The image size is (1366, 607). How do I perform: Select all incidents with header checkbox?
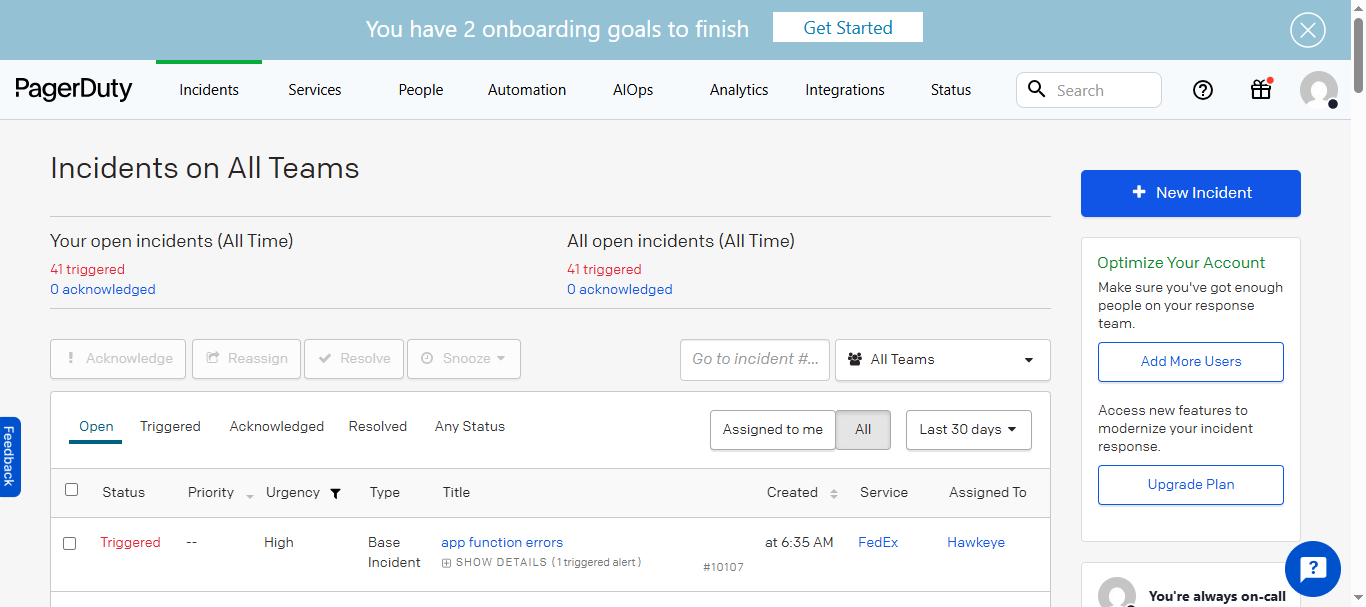click(71, 490)
